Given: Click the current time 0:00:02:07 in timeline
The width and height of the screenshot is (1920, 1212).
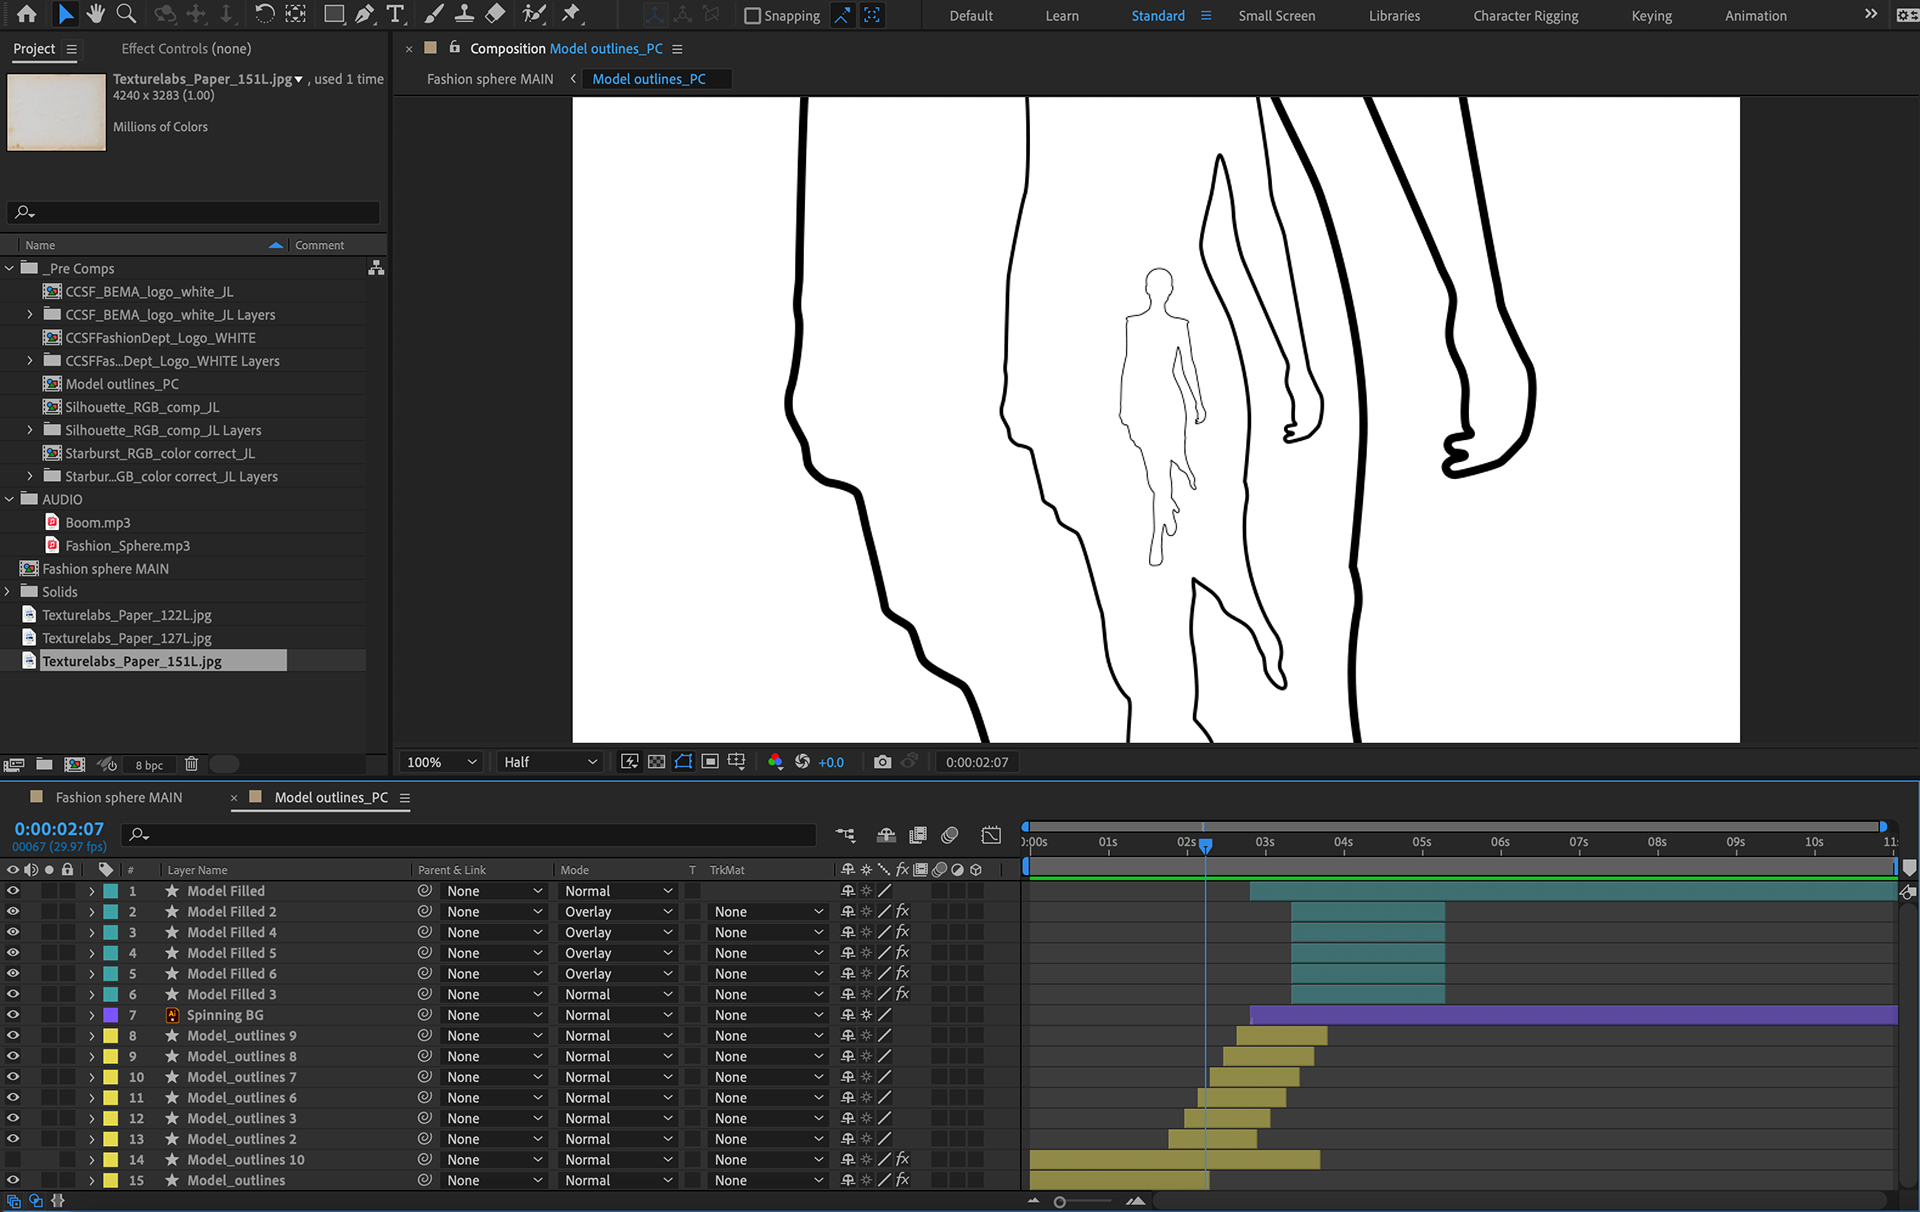Looking at the screenshot, I should pyautogui.click(x=59, y=829).
